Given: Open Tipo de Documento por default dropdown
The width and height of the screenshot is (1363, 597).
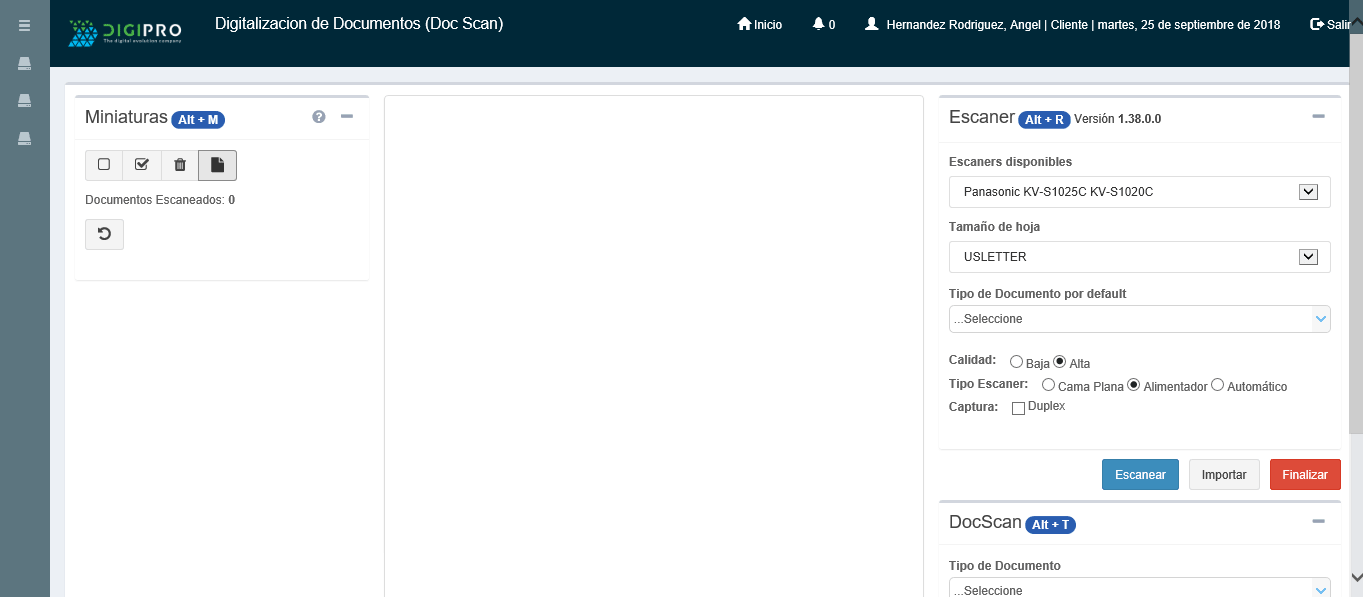Looking at the screenshot, I should pyautogui.click(x=1139, y=319).
